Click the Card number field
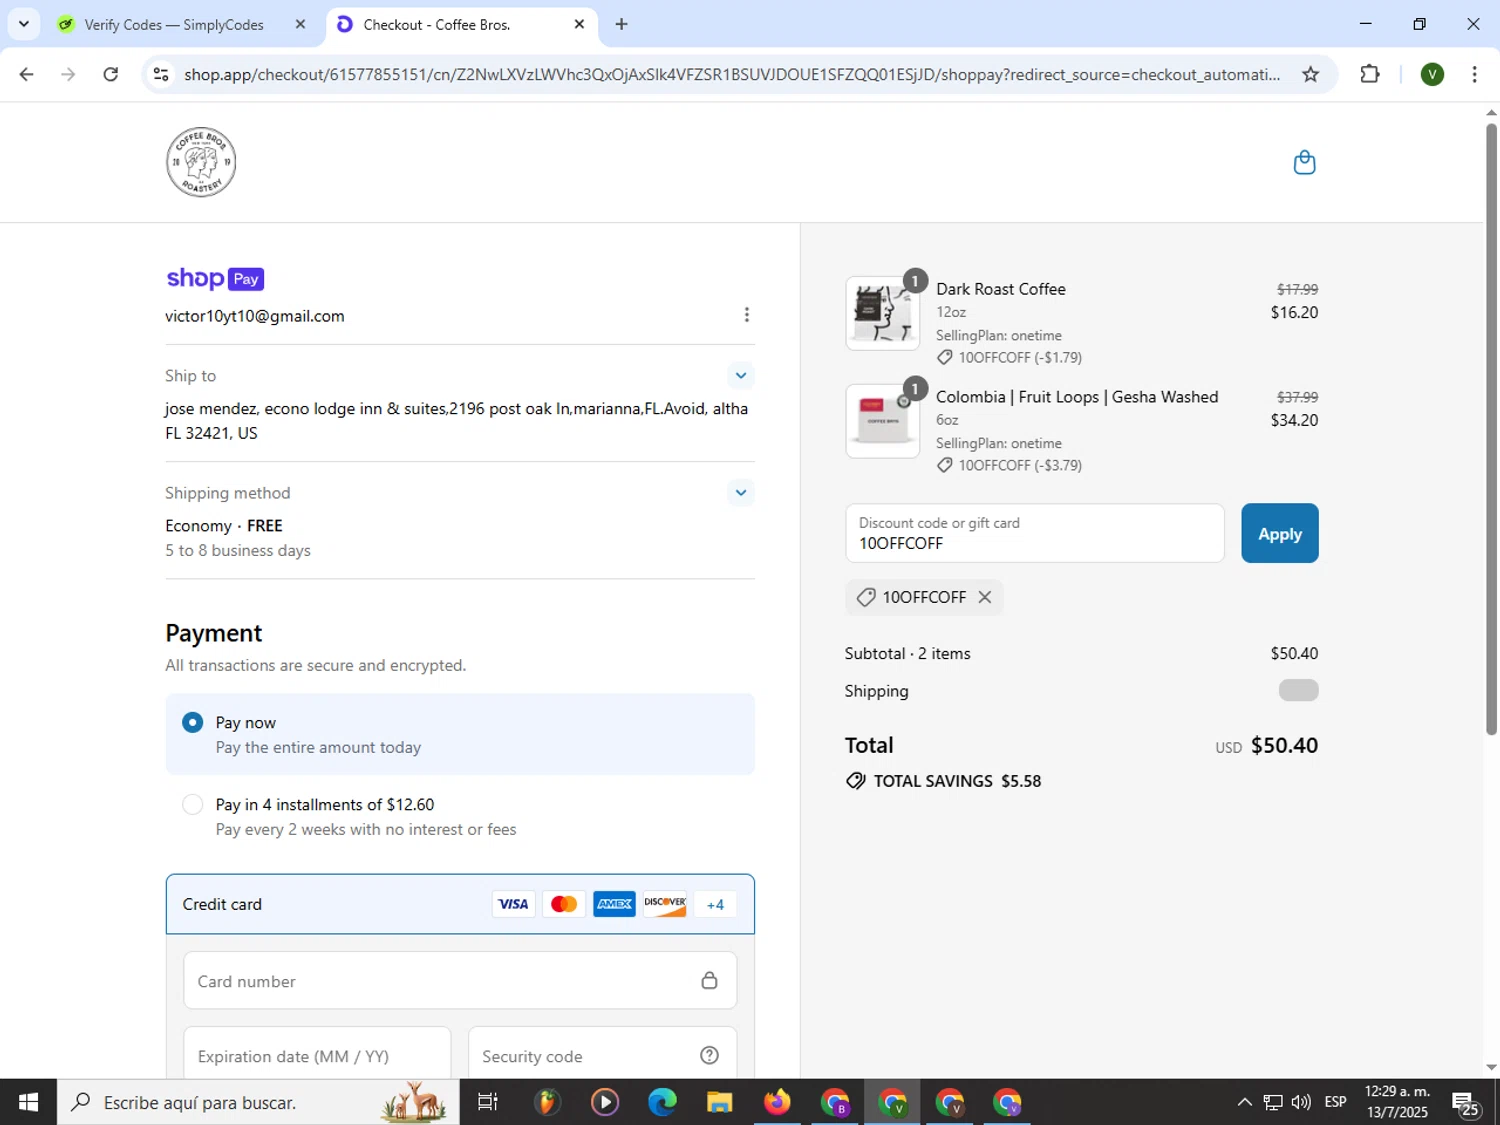The height and width of the screenshot is (1125, 1500). 460,981
